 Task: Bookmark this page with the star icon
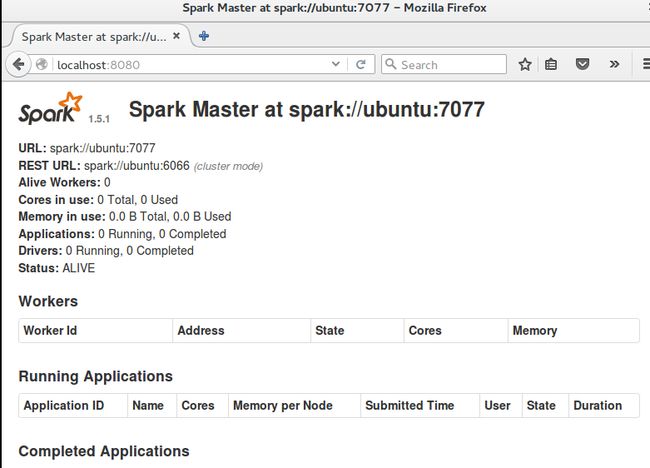(525, 64)
